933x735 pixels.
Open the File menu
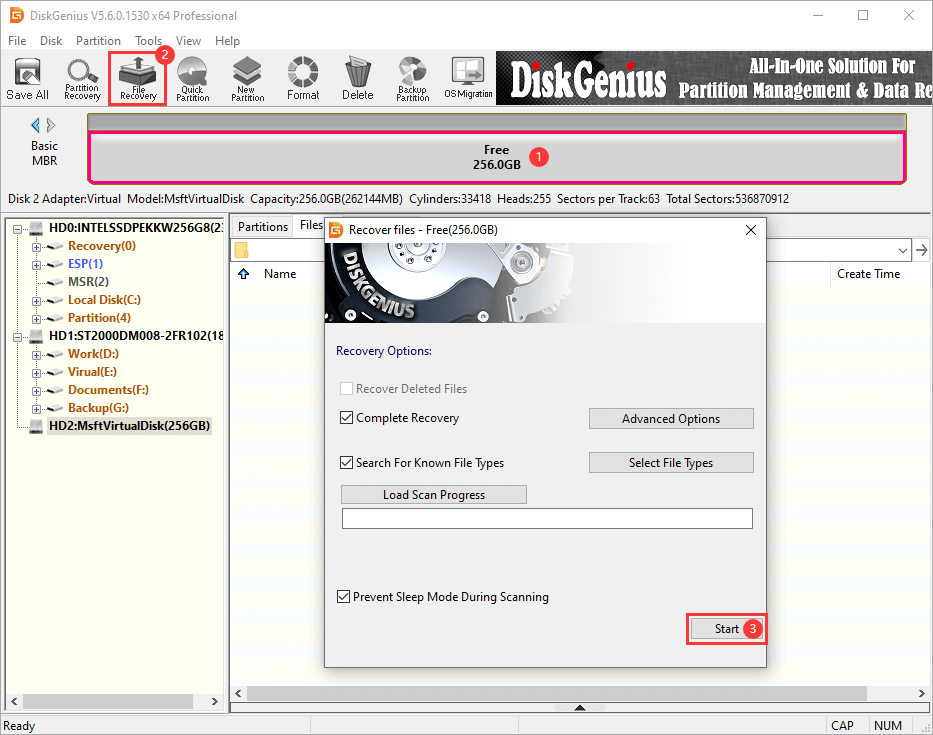(x=17, y=40)
